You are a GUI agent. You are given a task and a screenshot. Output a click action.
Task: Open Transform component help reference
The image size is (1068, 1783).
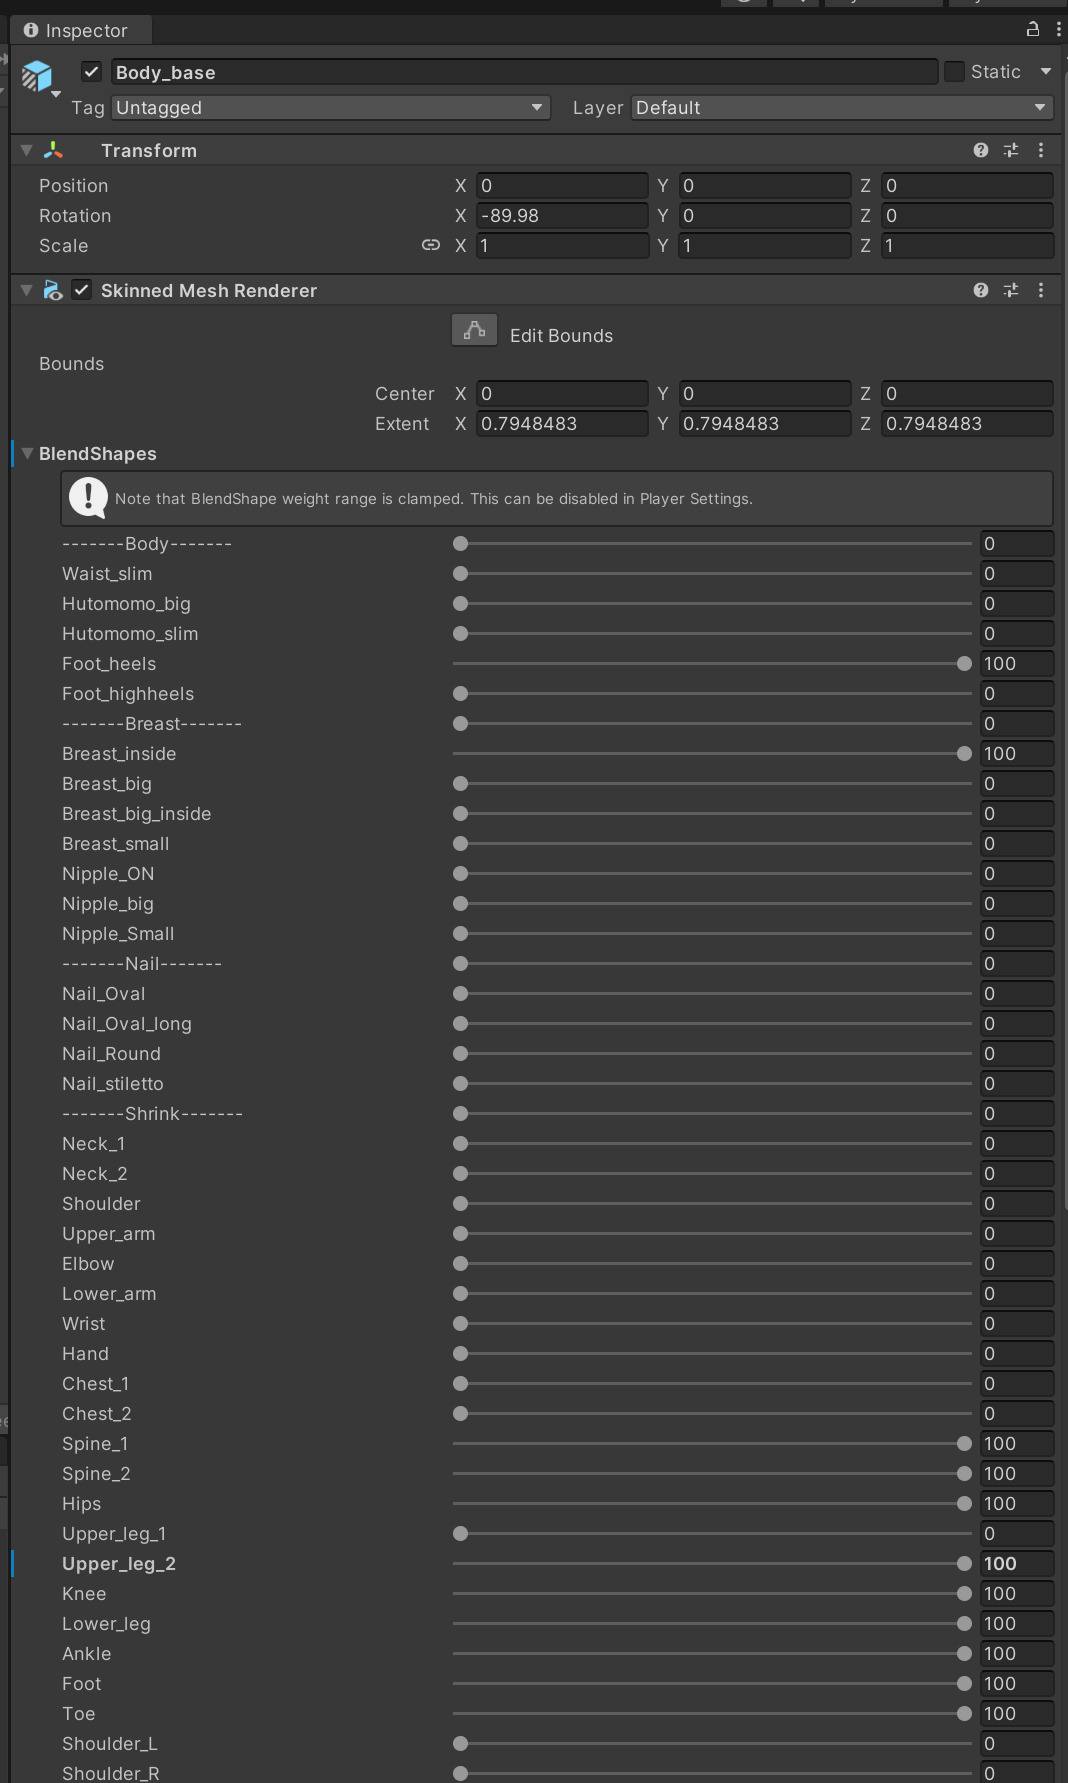tap(980, 150)
